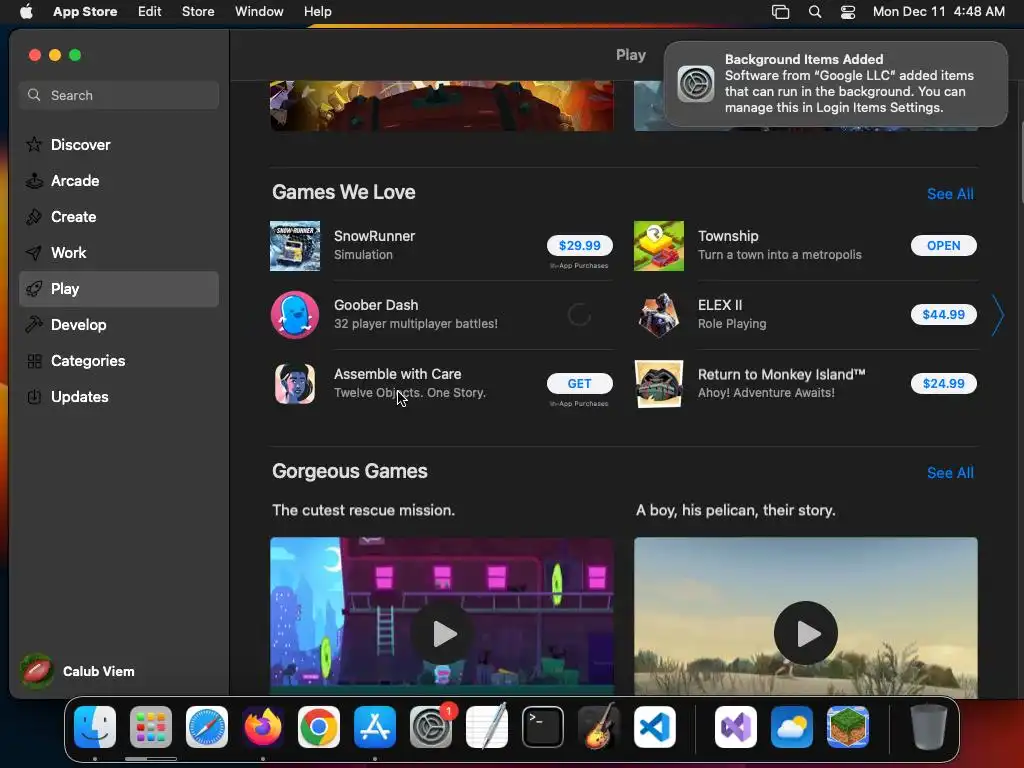
Task: Click the Goober Dash loading spinner
Action: (579, 315)
